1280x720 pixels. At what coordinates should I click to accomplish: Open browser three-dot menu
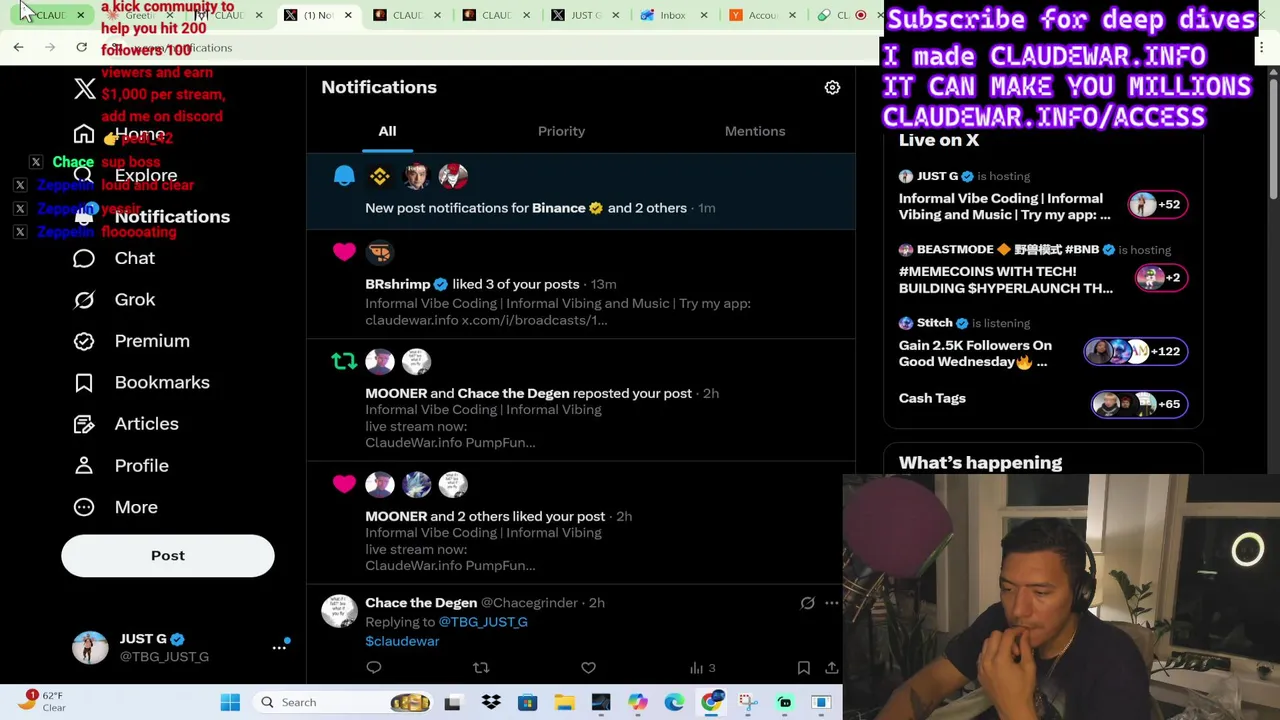click(x=1261, y=47)
